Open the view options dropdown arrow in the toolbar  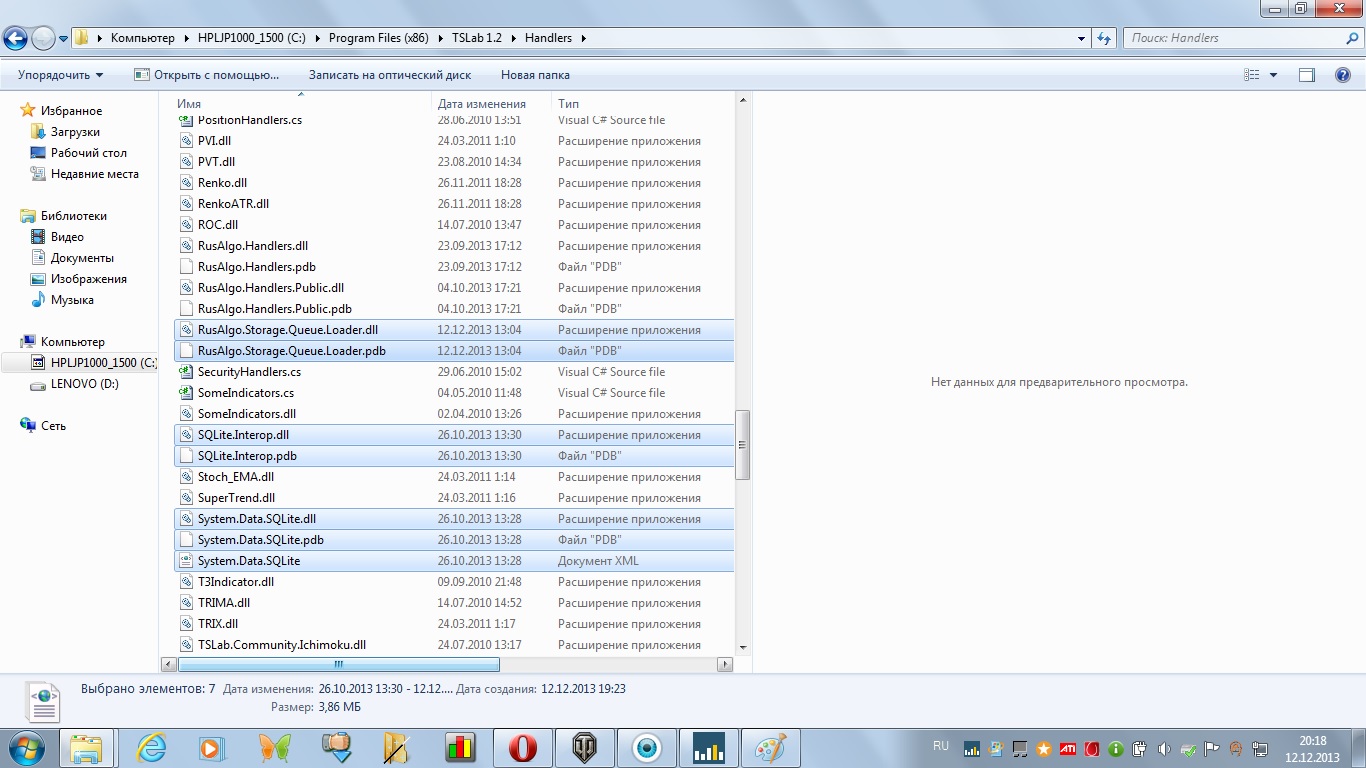coord(1273,75)
